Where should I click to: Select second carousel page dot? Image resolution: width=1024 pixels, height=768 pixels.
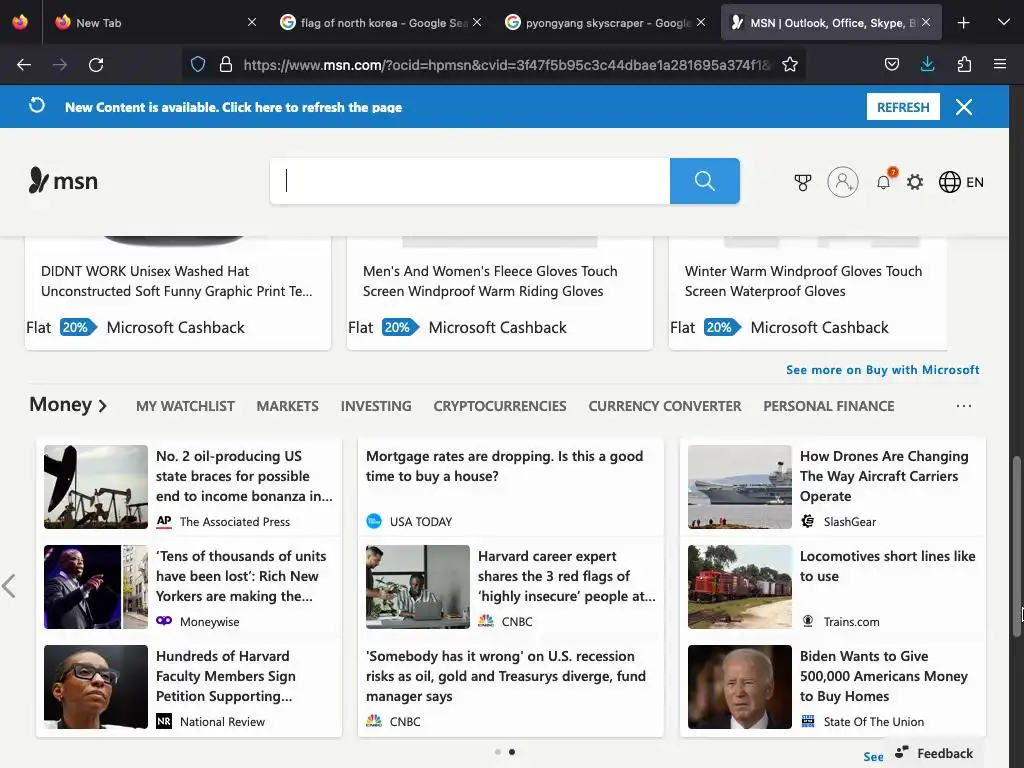click(512, 752)
